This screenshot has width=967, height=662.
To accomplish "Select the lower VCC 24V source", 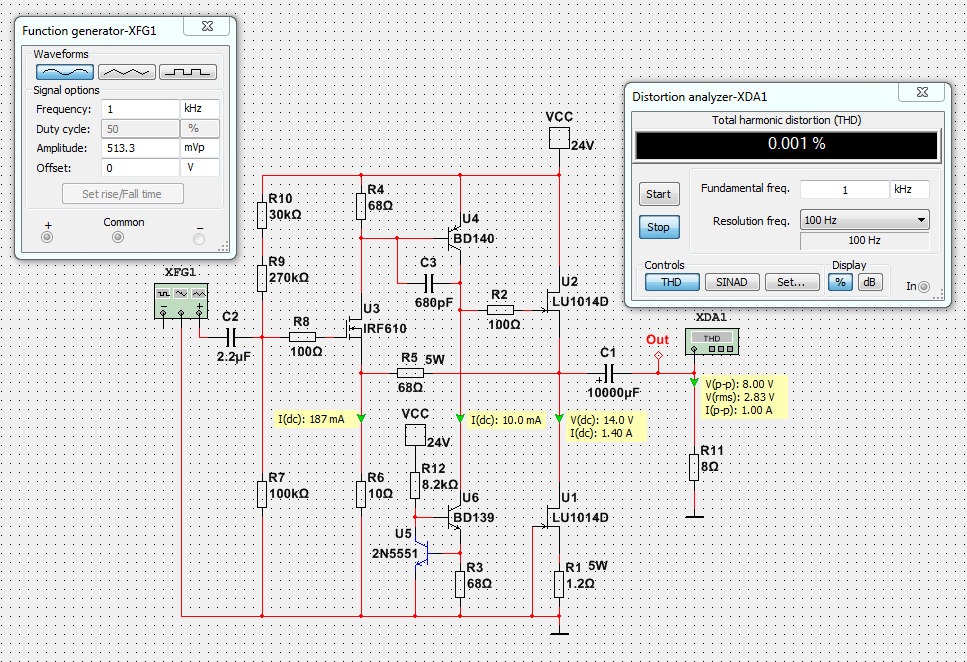I will pyautogui.click(x=415, y=435).
